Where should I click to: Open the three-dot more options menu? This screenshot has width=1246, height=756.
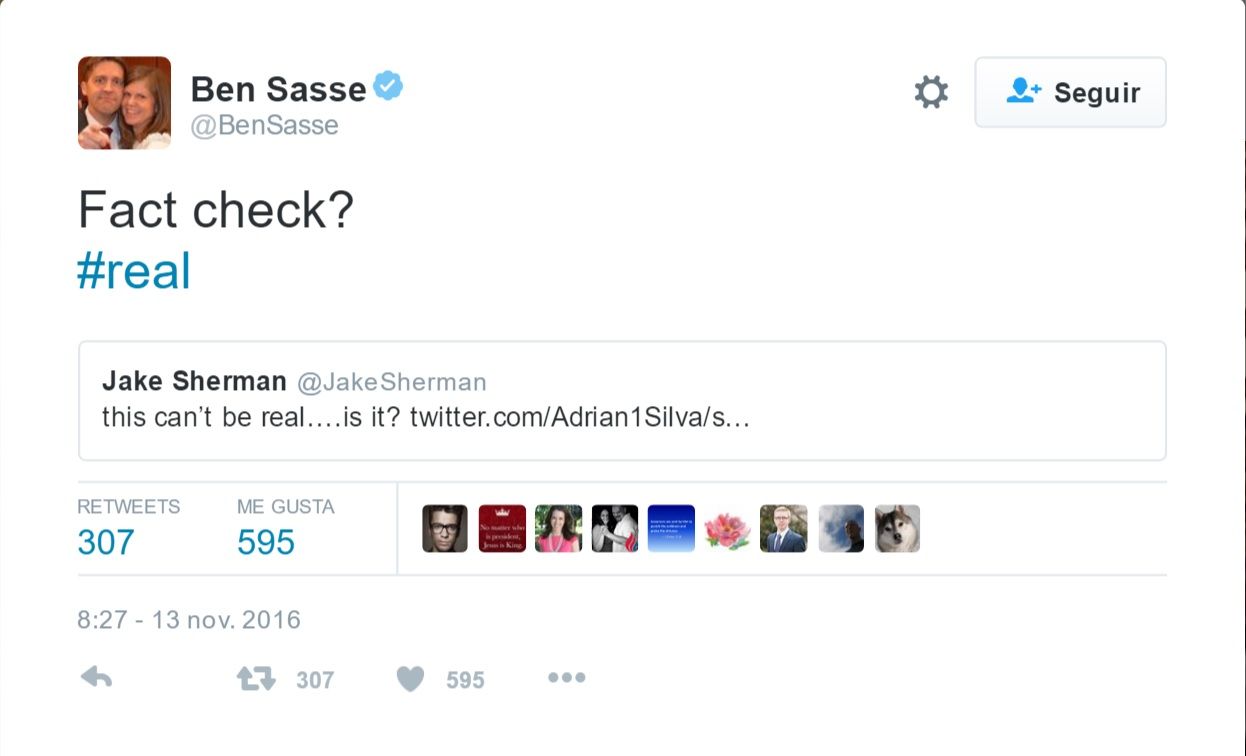click(566, 678)
